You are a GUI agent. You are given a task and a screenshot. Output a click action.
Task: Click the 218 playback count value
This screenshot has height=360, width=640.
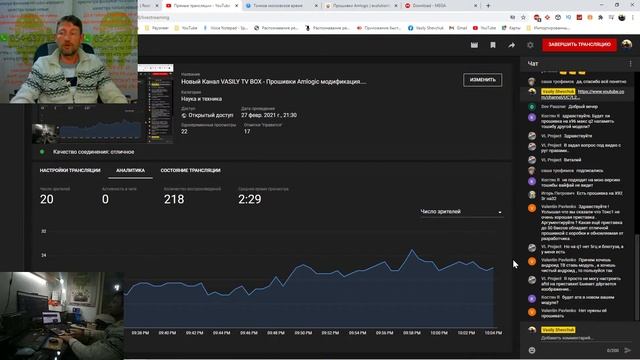click(x=174, y=199)
